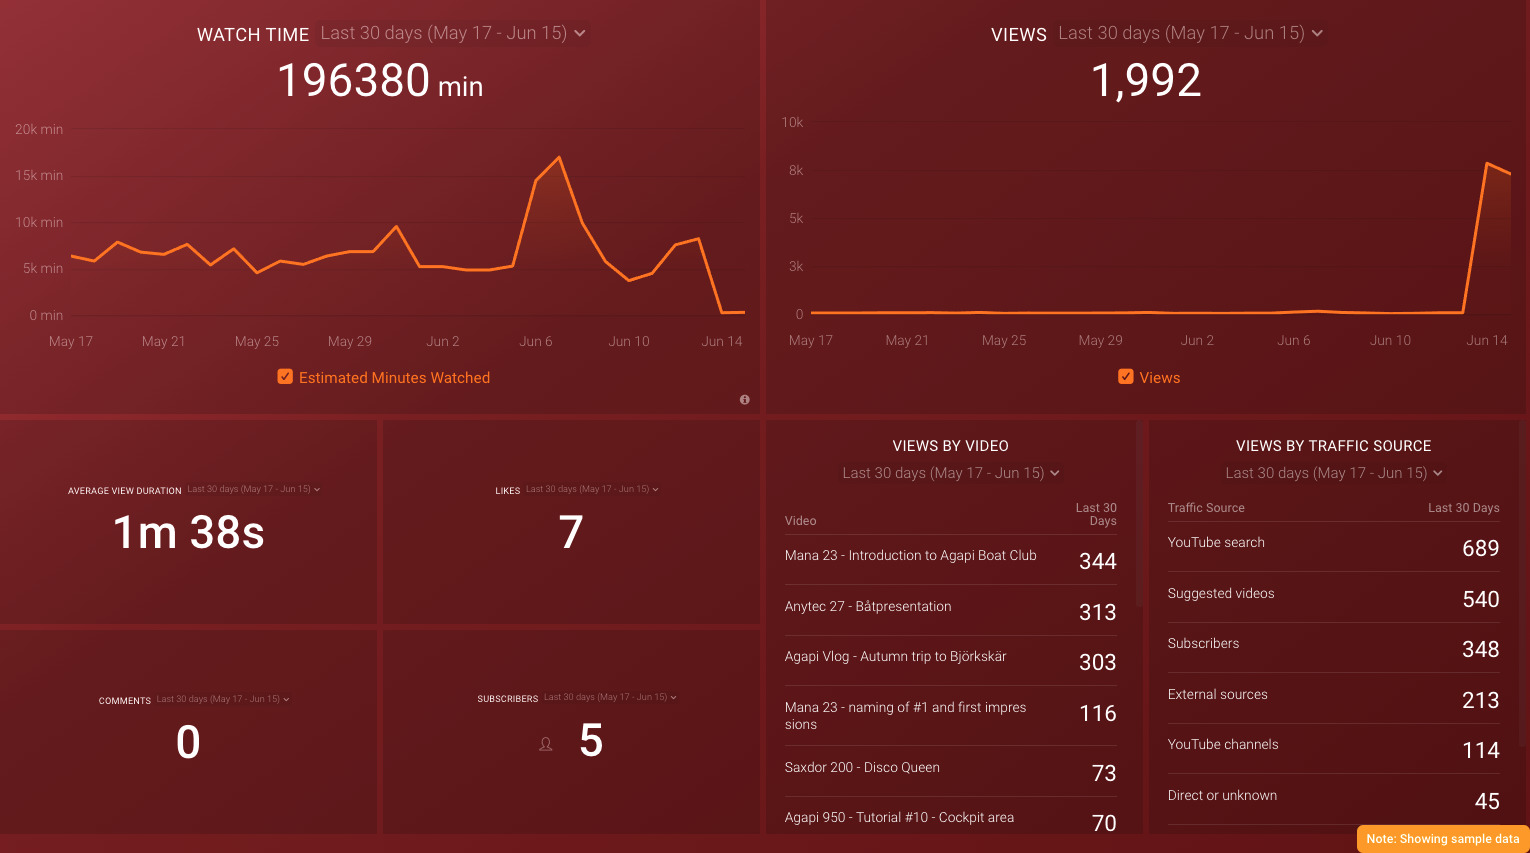Click the peak on the Watch Time line chart
This screenshot has height=853, width=1530.
click(558, 157)
